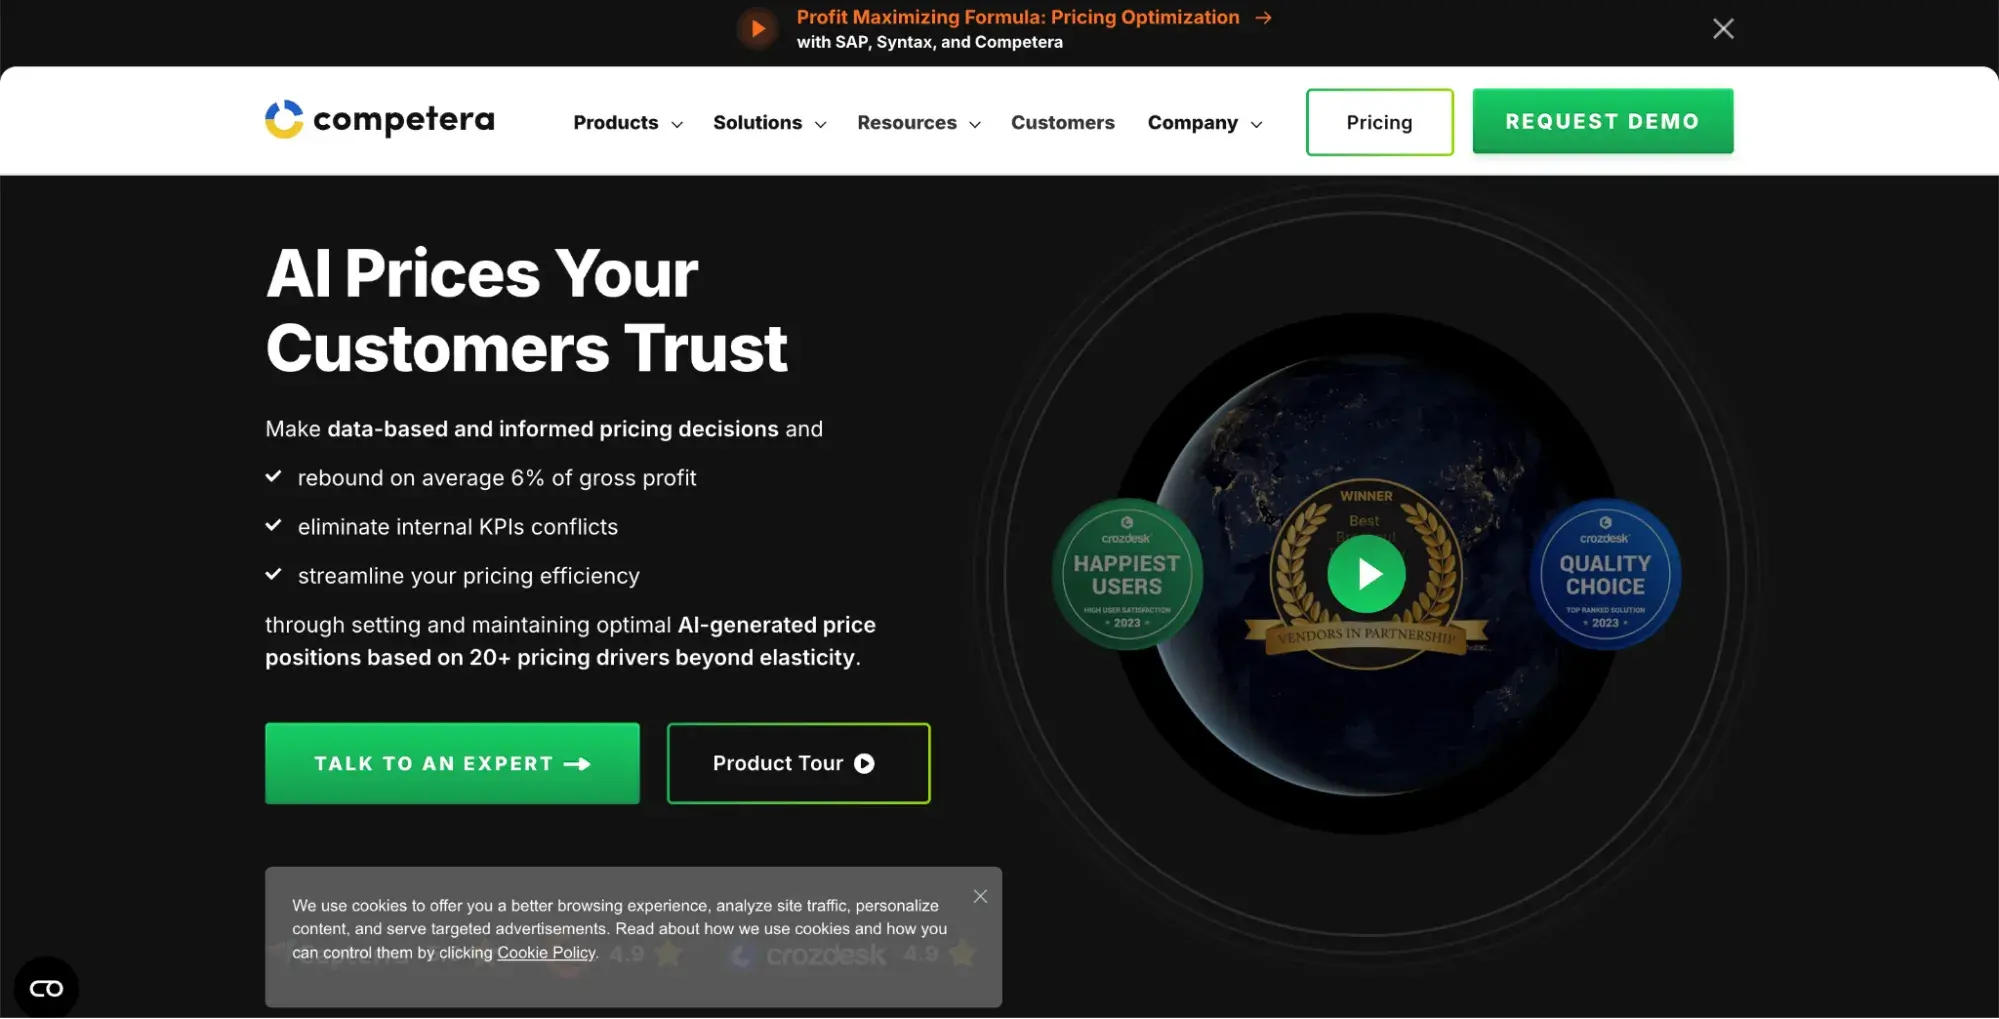Open the Pricing page button
The width and height of the screenshot is (1999, 1019).
pyautogui.click(x=1379, y=122)
